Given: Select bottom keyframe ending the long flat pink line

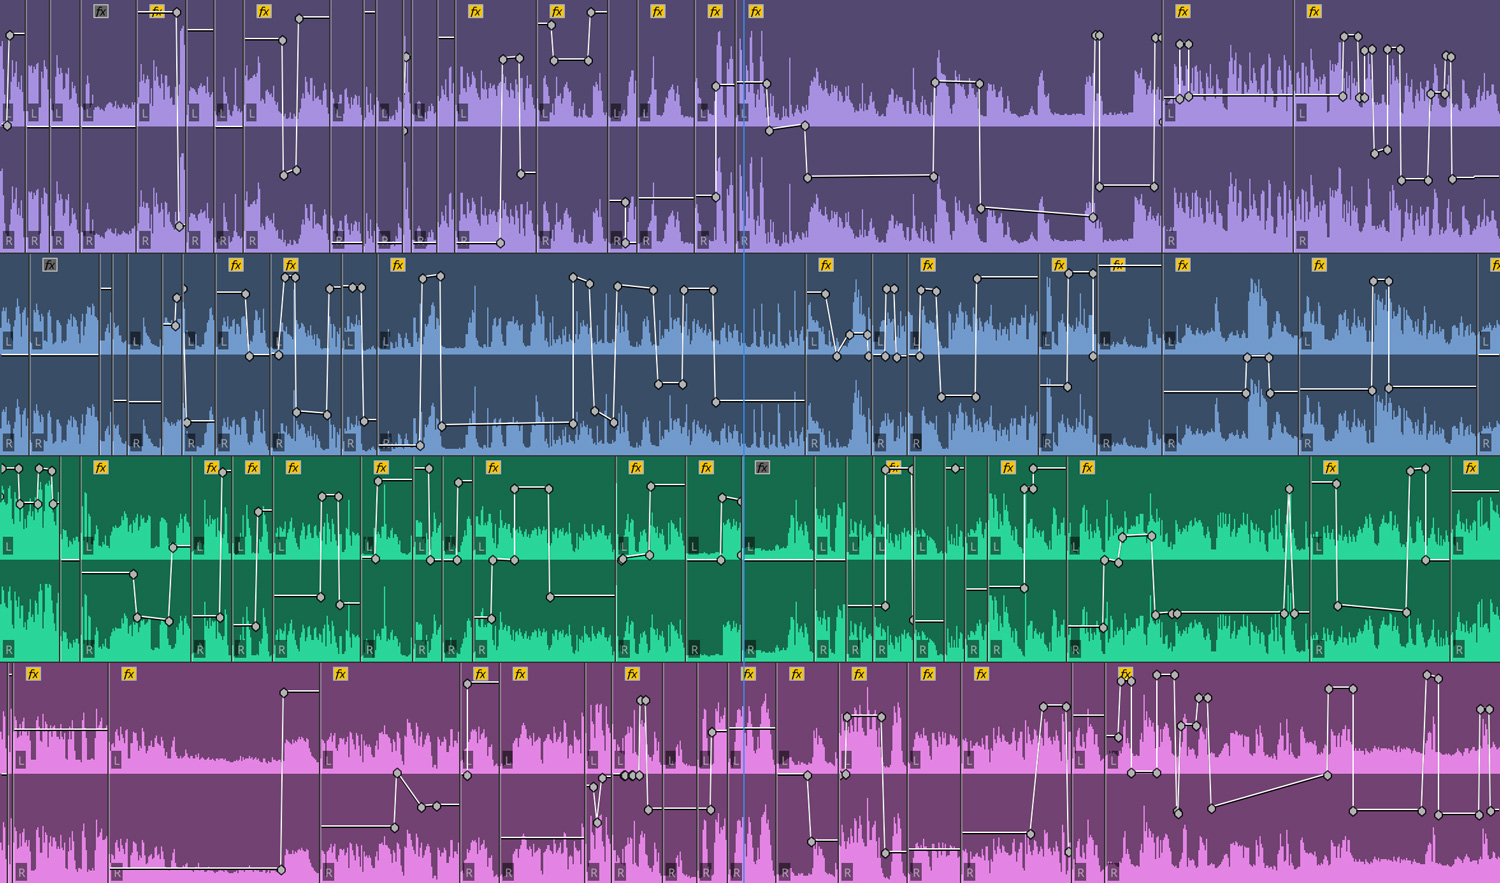Looking at the screenshot, I should coord(281,870).
